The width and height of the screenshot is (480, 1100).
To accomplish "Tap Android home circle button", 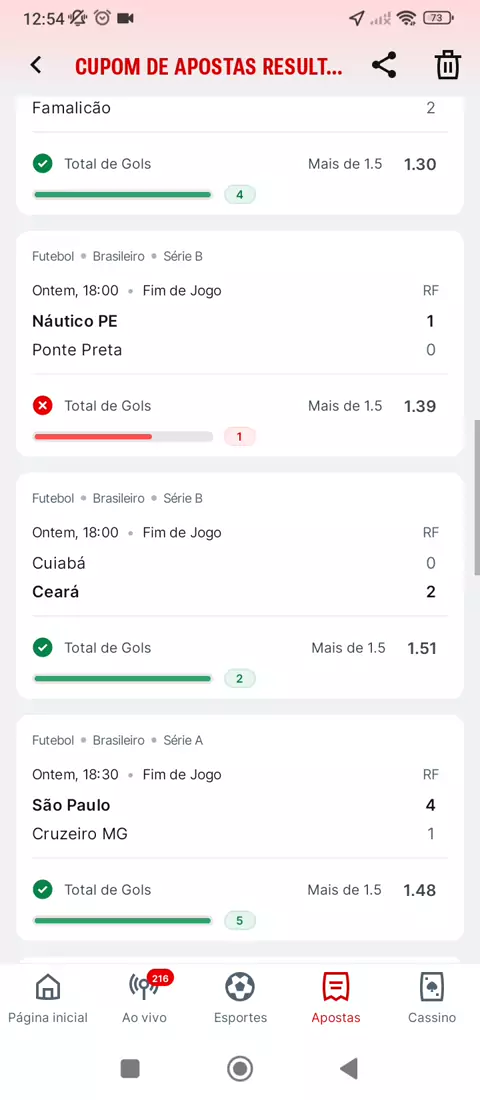I will tap(240, 1068).
